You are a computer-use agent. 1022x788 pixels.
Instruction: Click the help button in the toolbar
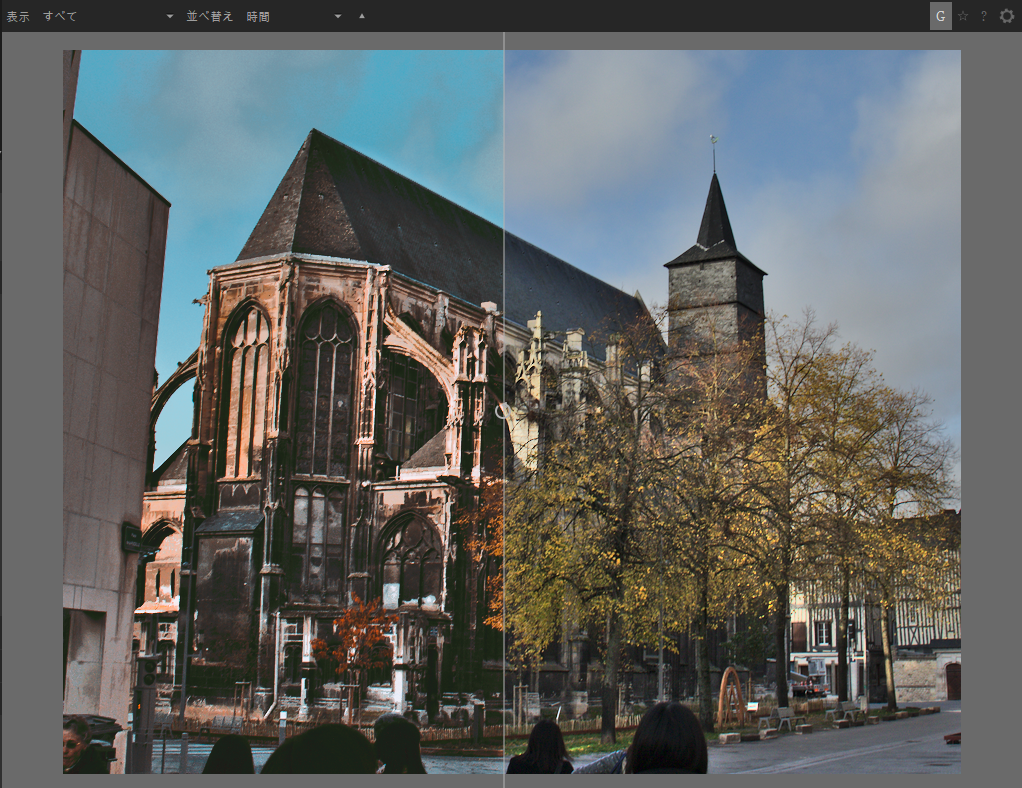coord(983,16)
